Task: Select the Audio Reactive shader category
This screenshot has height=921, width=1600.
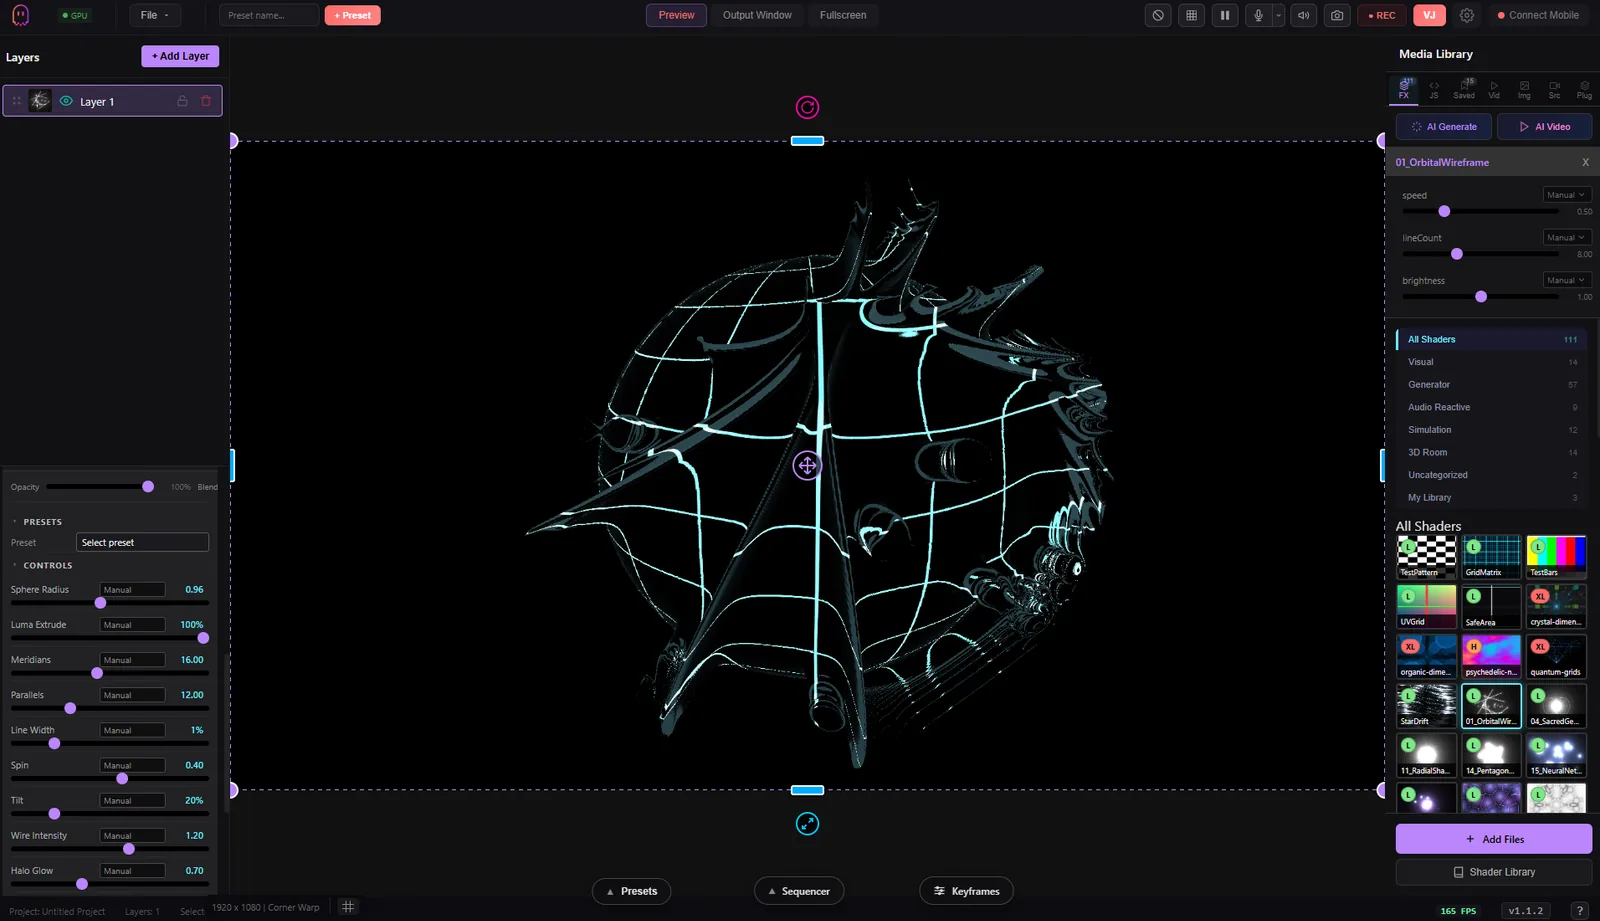Action: pyautogui.click(x=1492, y=407)
